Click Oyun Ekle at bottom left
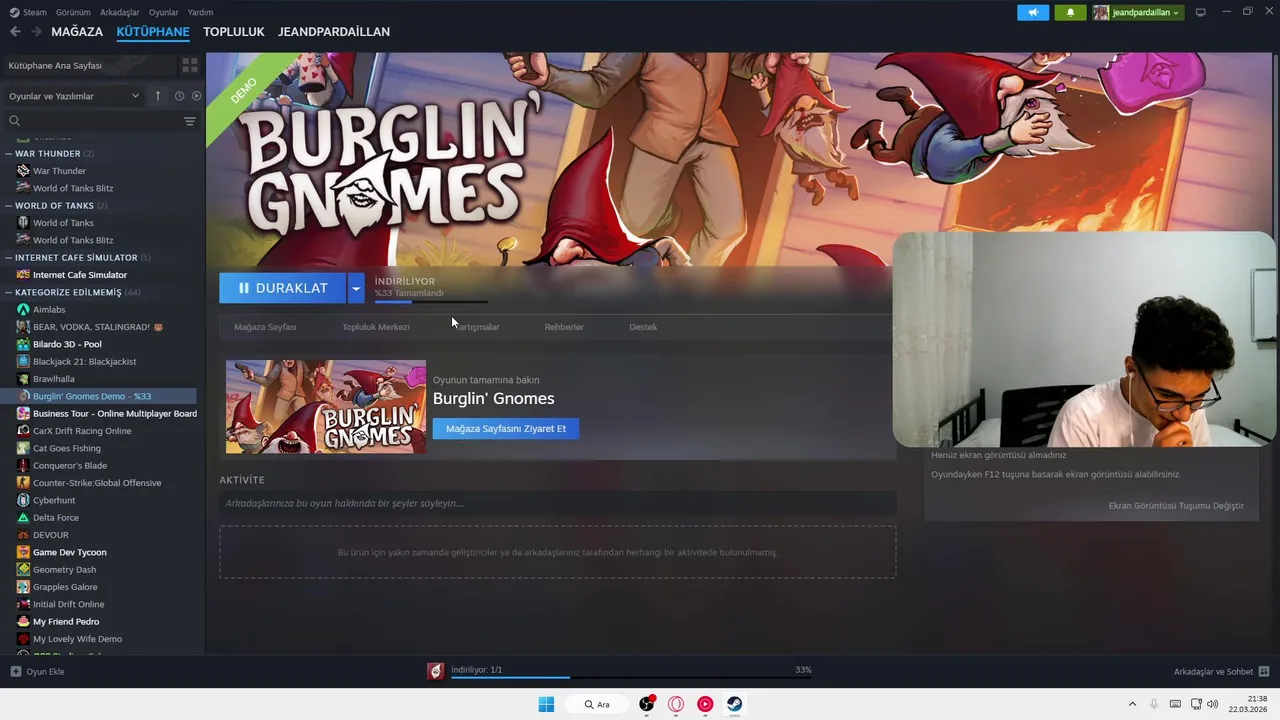This screenshot has height=720, width=1280. pos(38,672)
